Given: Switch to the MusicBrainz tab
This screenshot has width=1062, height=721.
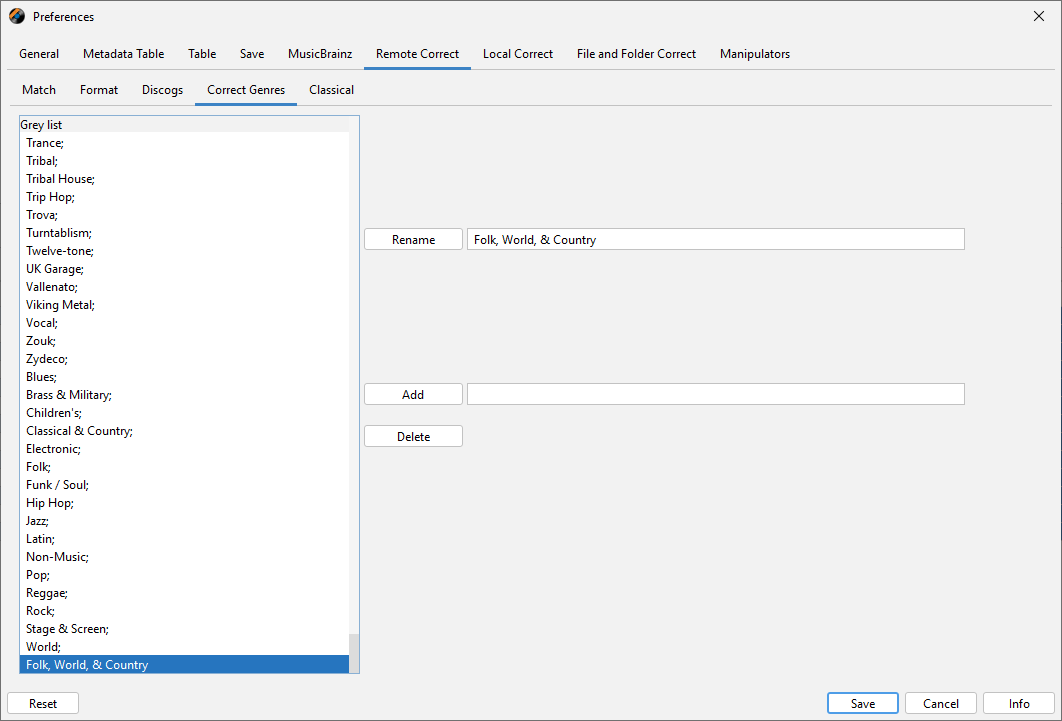Looking at the screenshot, I should (320, 54).
